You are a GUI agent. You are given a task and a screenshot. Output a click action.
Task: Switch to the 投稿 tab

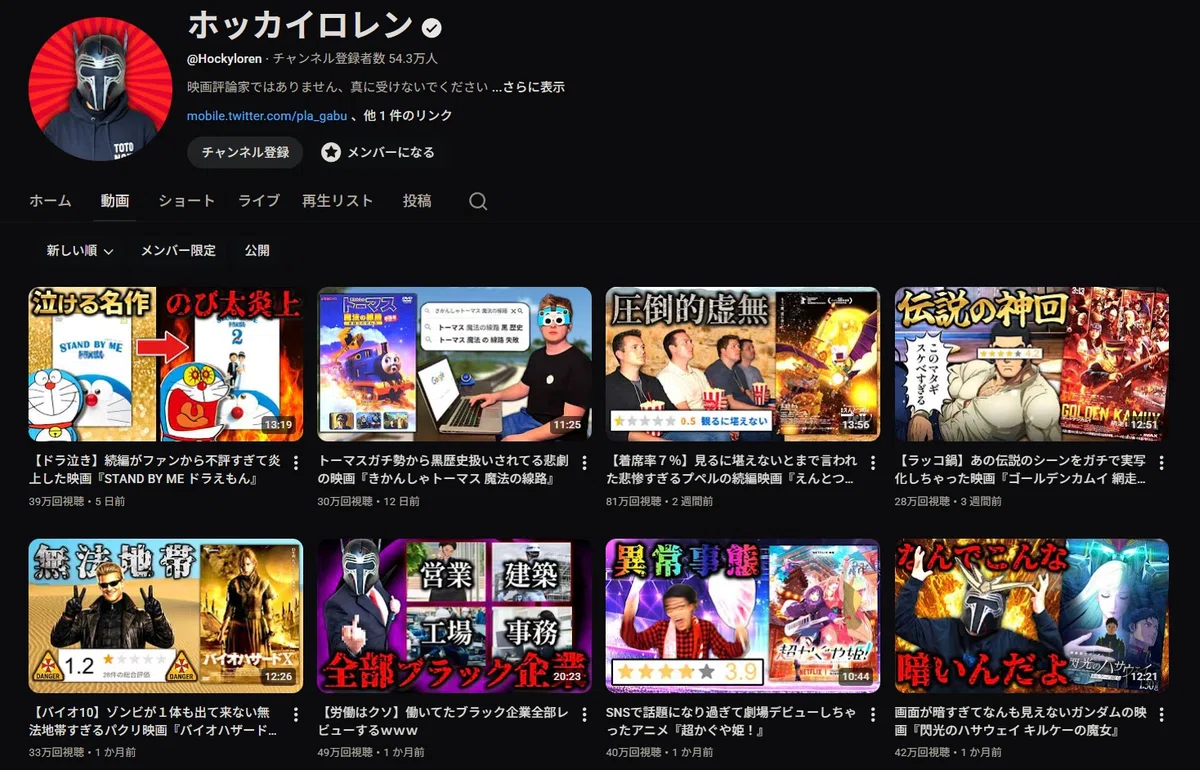click(417, 201)
